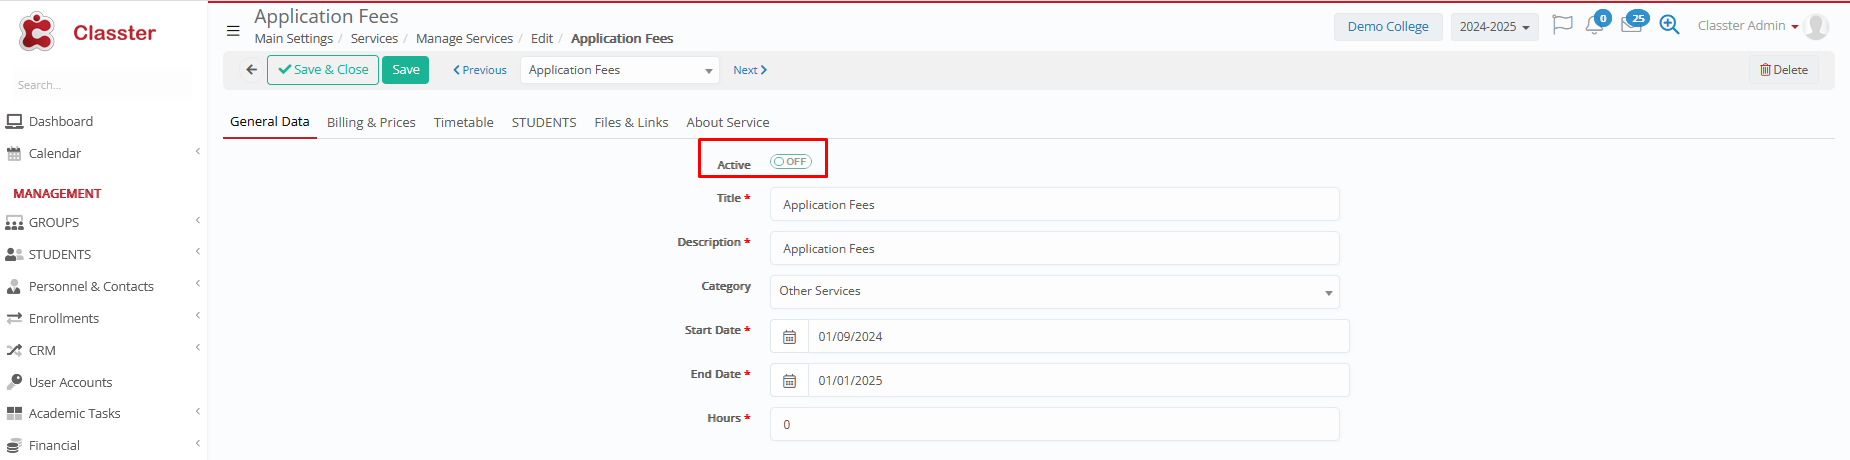This screenshot has width=1850, height=460.
Task: Switch to the Billing & Prices tab
Action: (x=371, y=122)
